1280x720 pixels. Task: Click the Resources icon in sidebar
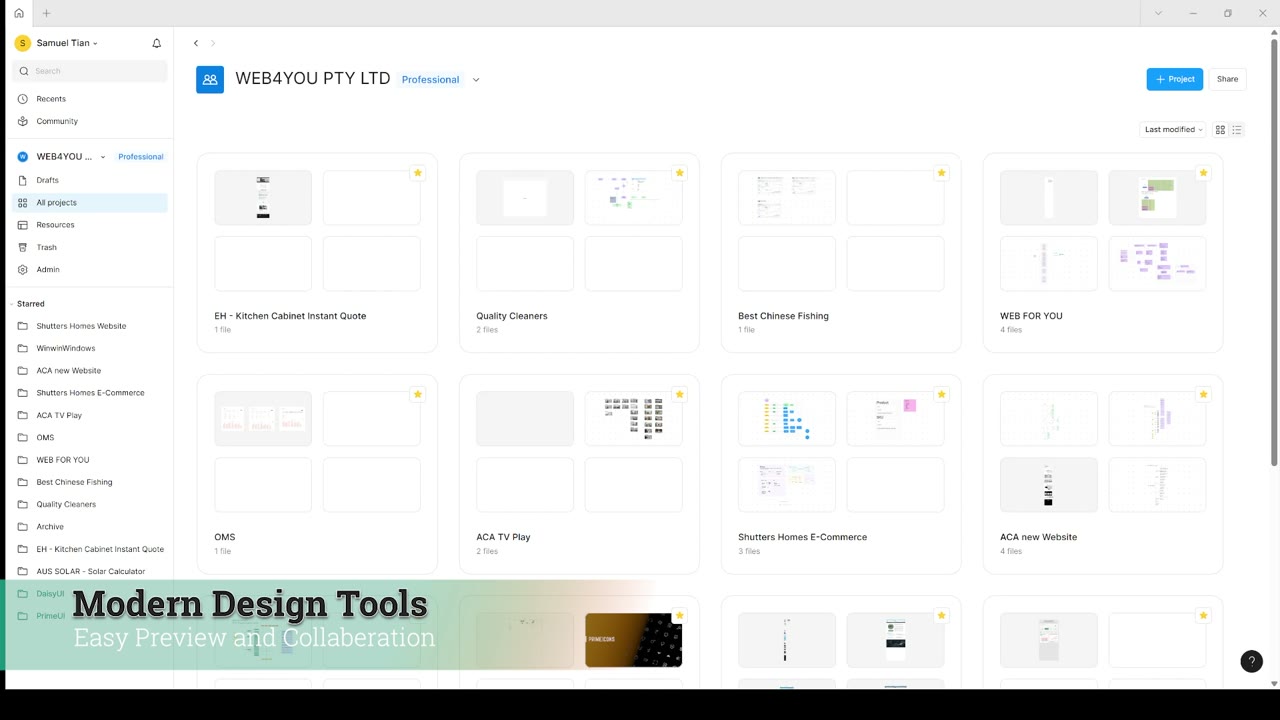23,225
